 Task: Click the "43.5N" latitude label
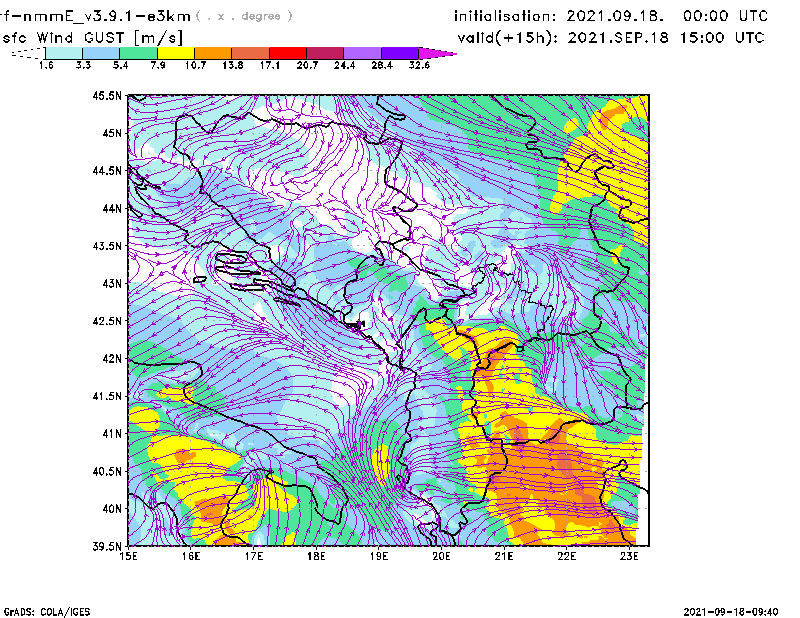pos(108,246)
